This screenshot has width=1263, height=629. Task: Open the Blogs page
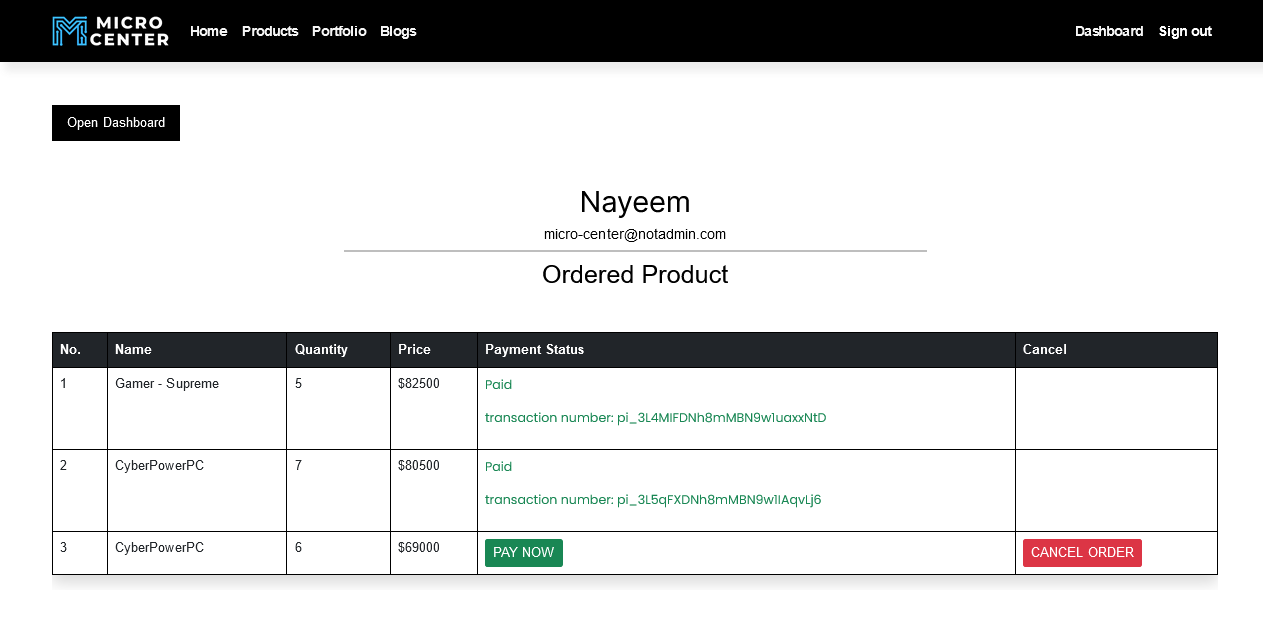pos(398,31)
